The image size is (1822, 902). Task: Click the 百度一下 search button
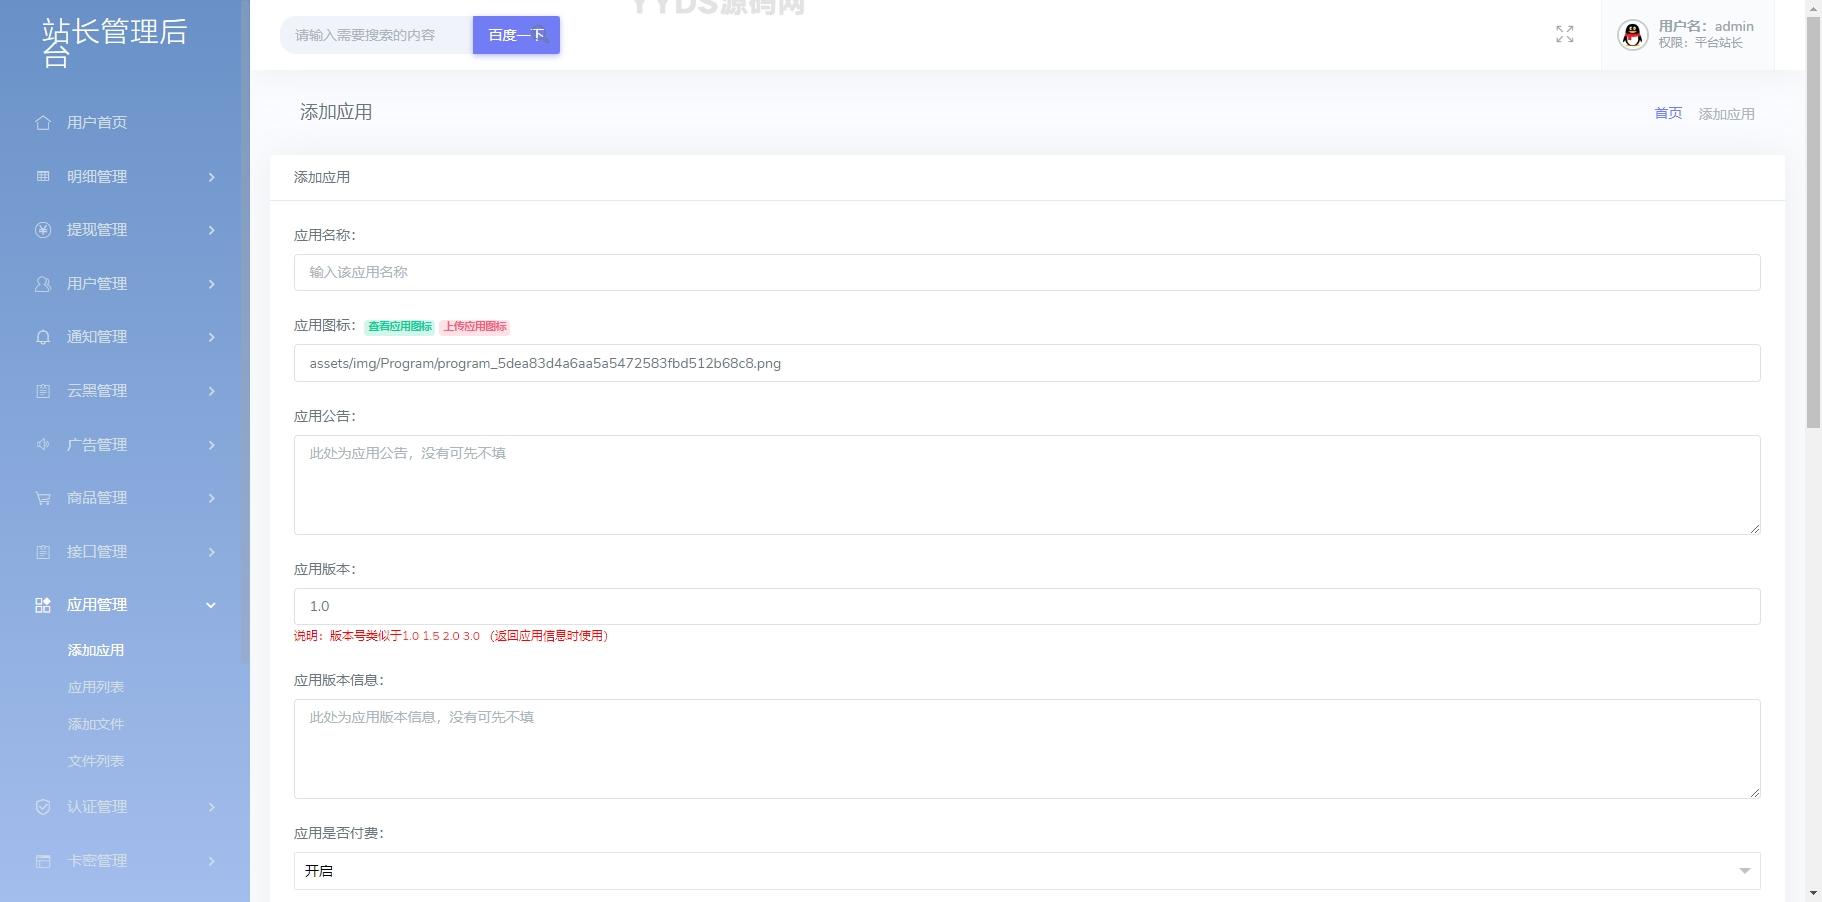point(516,35)
